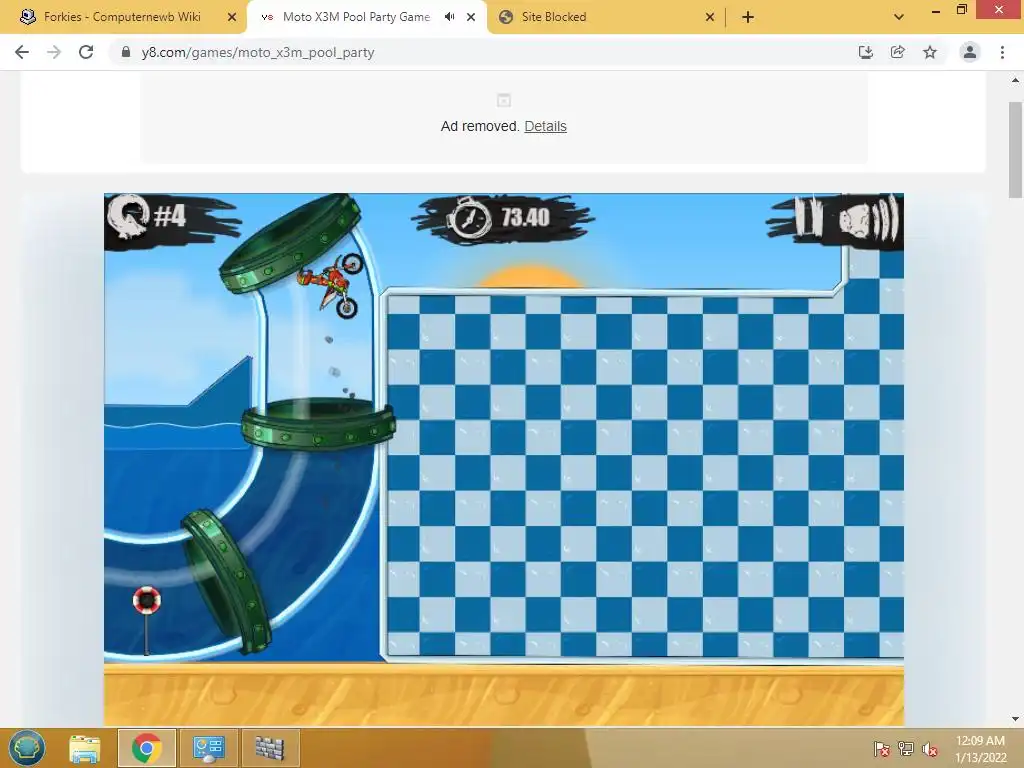Pause the game with the pause icon
1024x768 pixels.
tap(808, 217)
